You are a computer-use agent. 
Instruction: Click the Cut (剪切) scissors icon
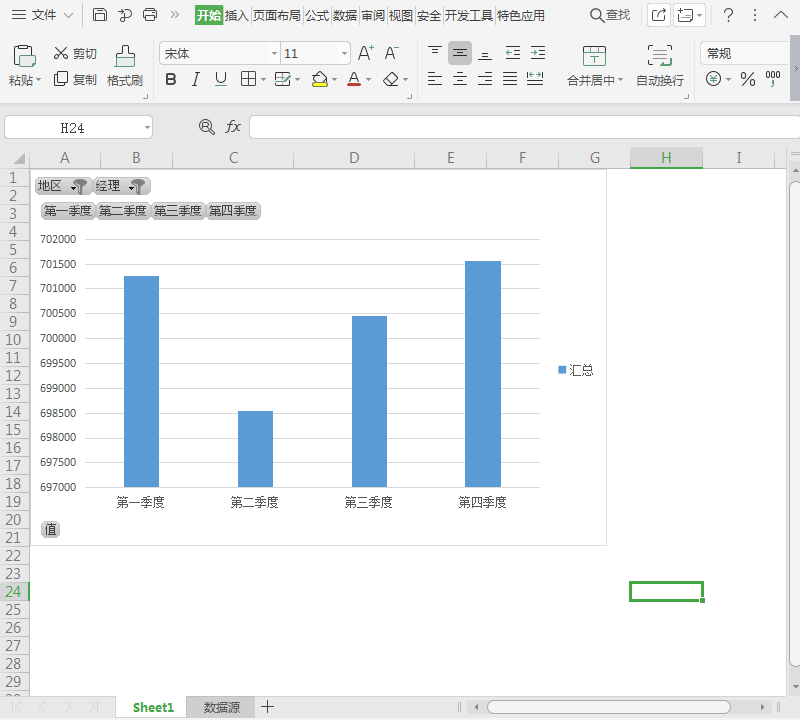[61, 53]
